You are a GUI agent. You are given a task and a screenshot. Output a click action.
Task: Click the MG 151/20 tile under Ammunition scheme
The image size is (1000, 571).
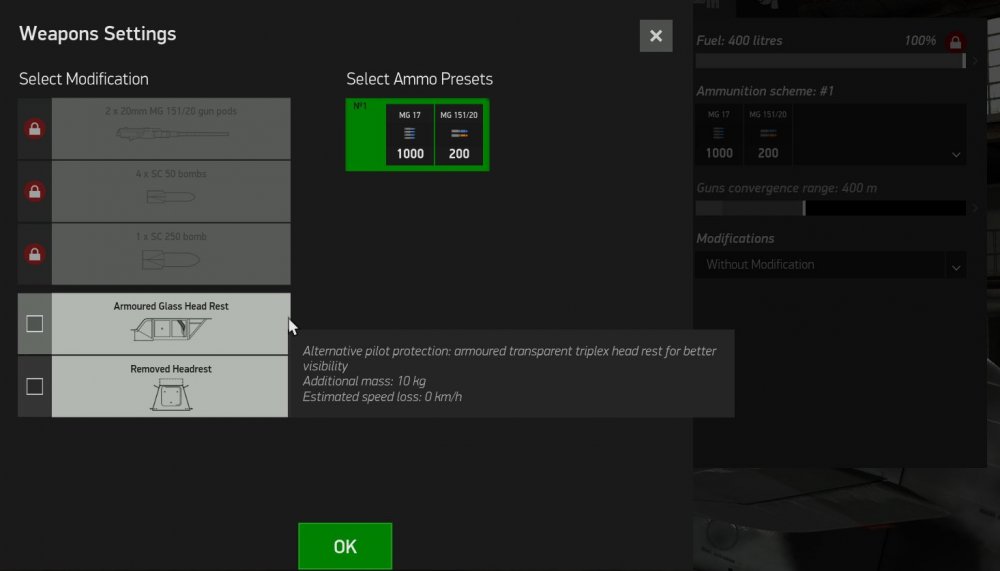[768, 134]
